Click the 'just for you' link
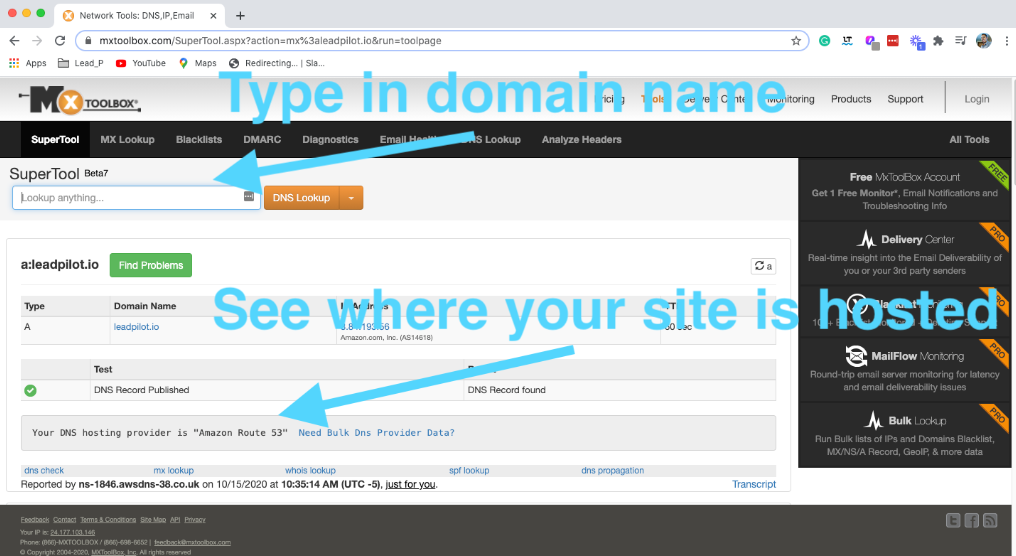 pyautogui.click(x=410, y=484)
